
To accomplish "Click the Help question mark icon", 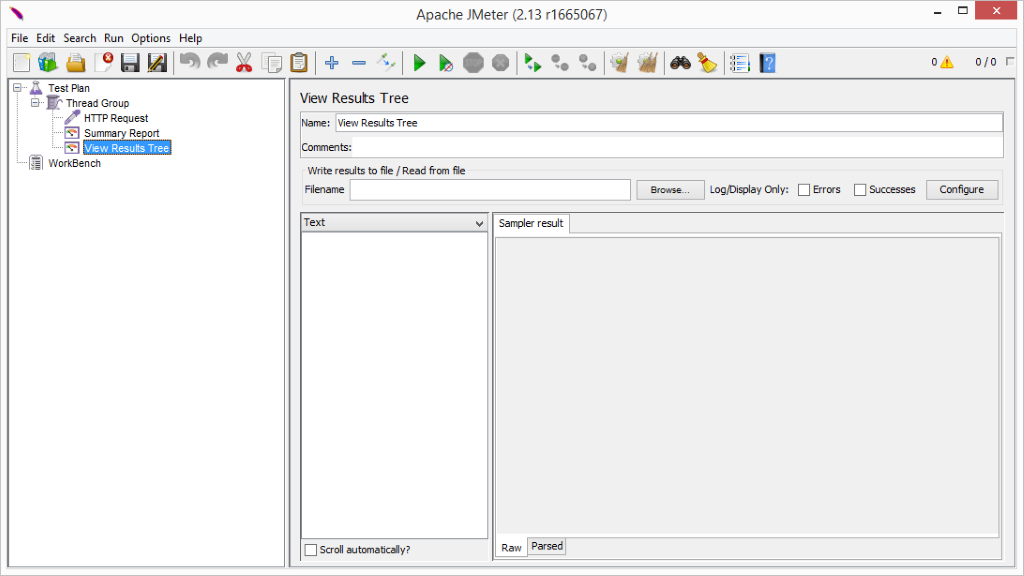I will (x=767, y=63).
